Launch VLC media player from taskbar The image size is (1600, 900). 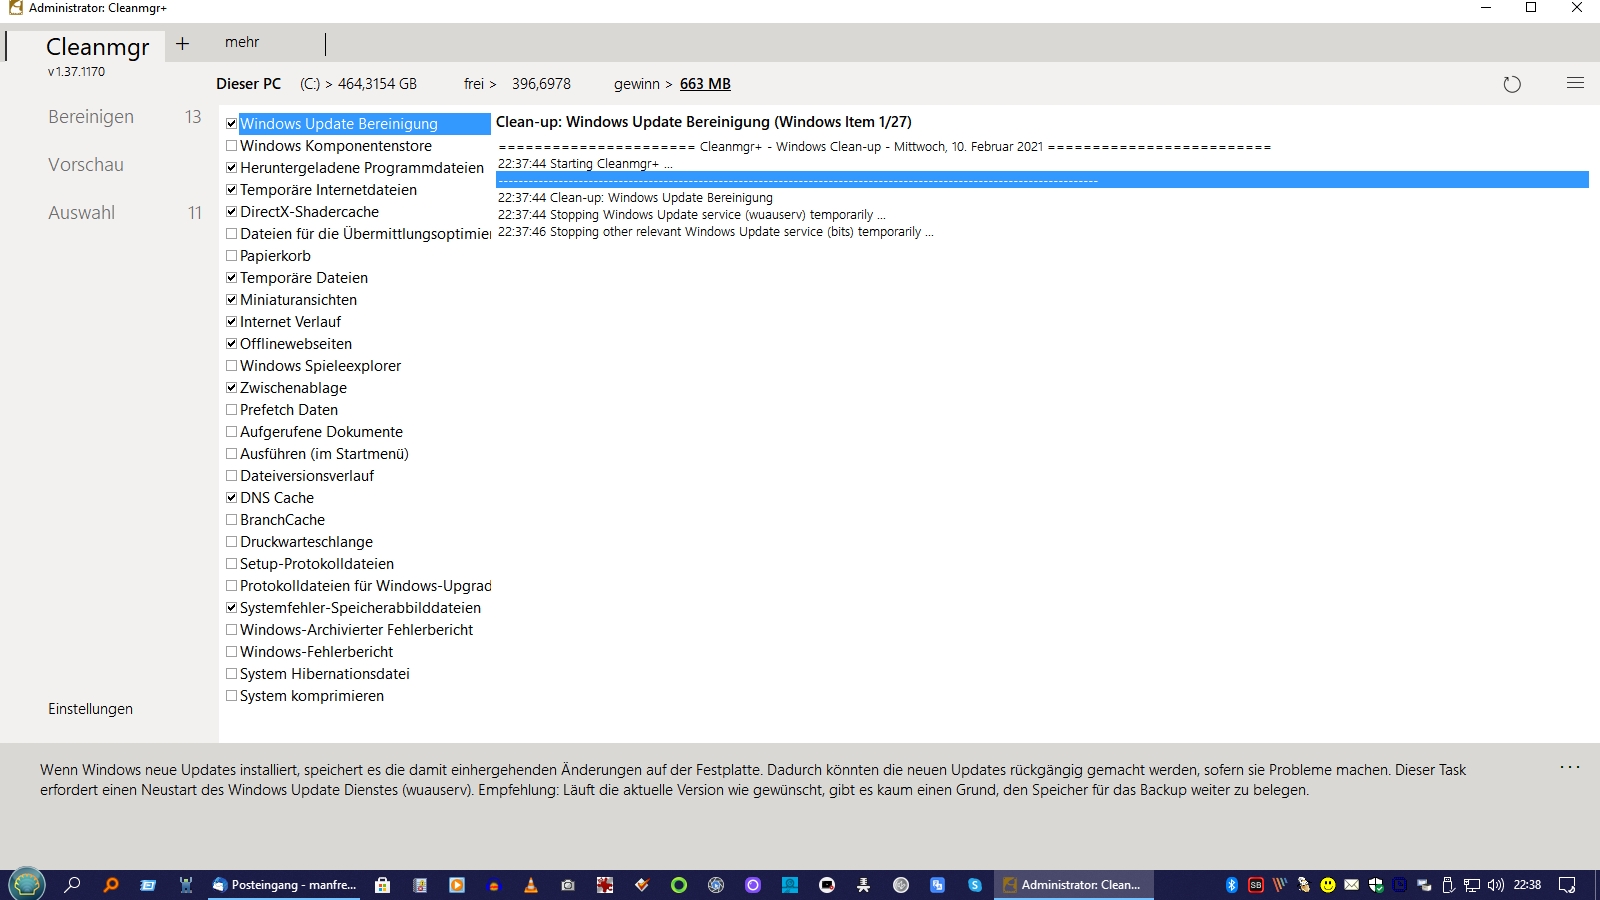coord(531,885)
